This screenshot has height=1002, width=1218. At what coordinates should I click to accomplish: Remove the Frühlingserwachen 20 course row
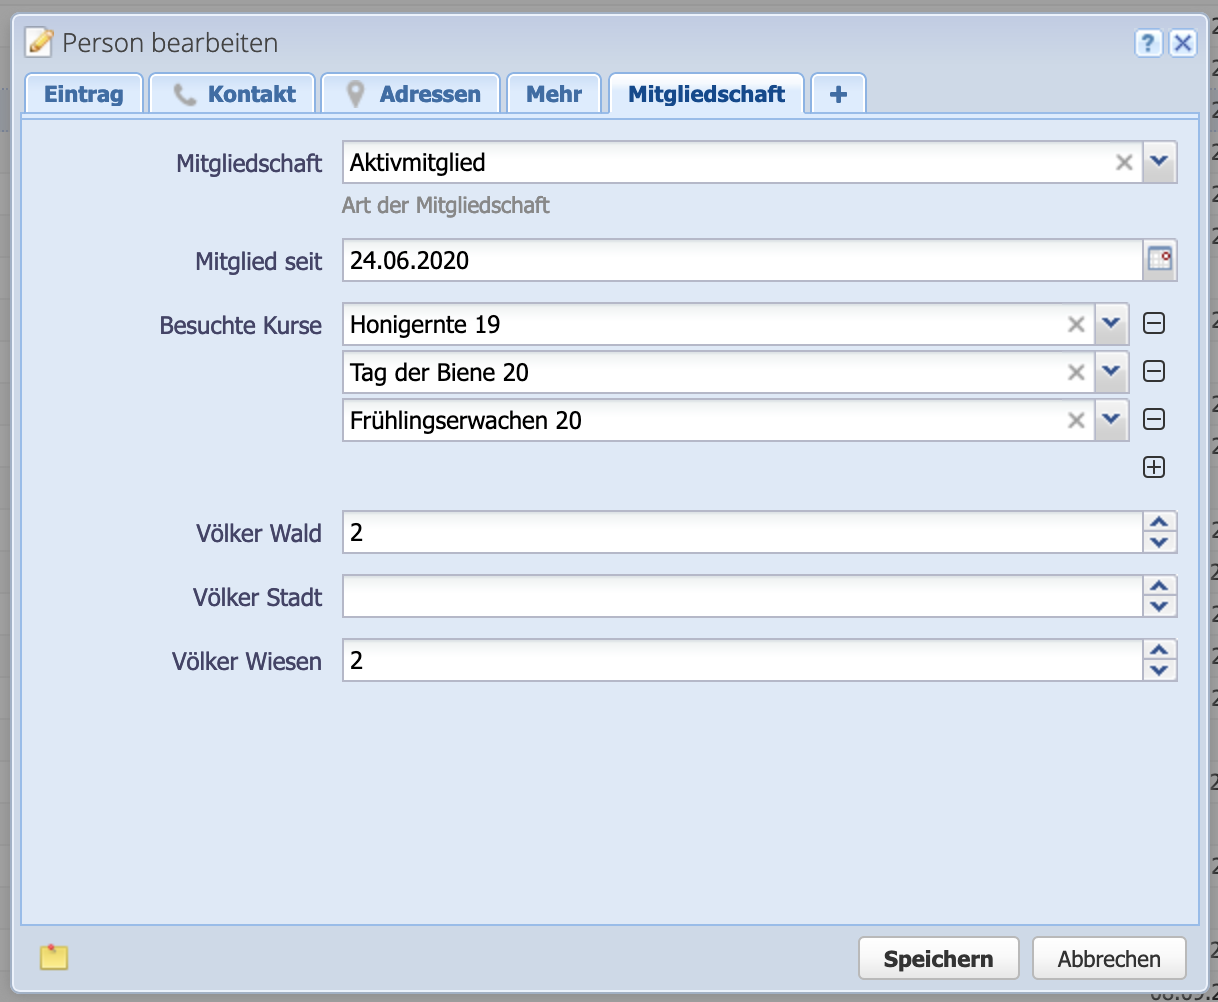tap(1154, 420)
